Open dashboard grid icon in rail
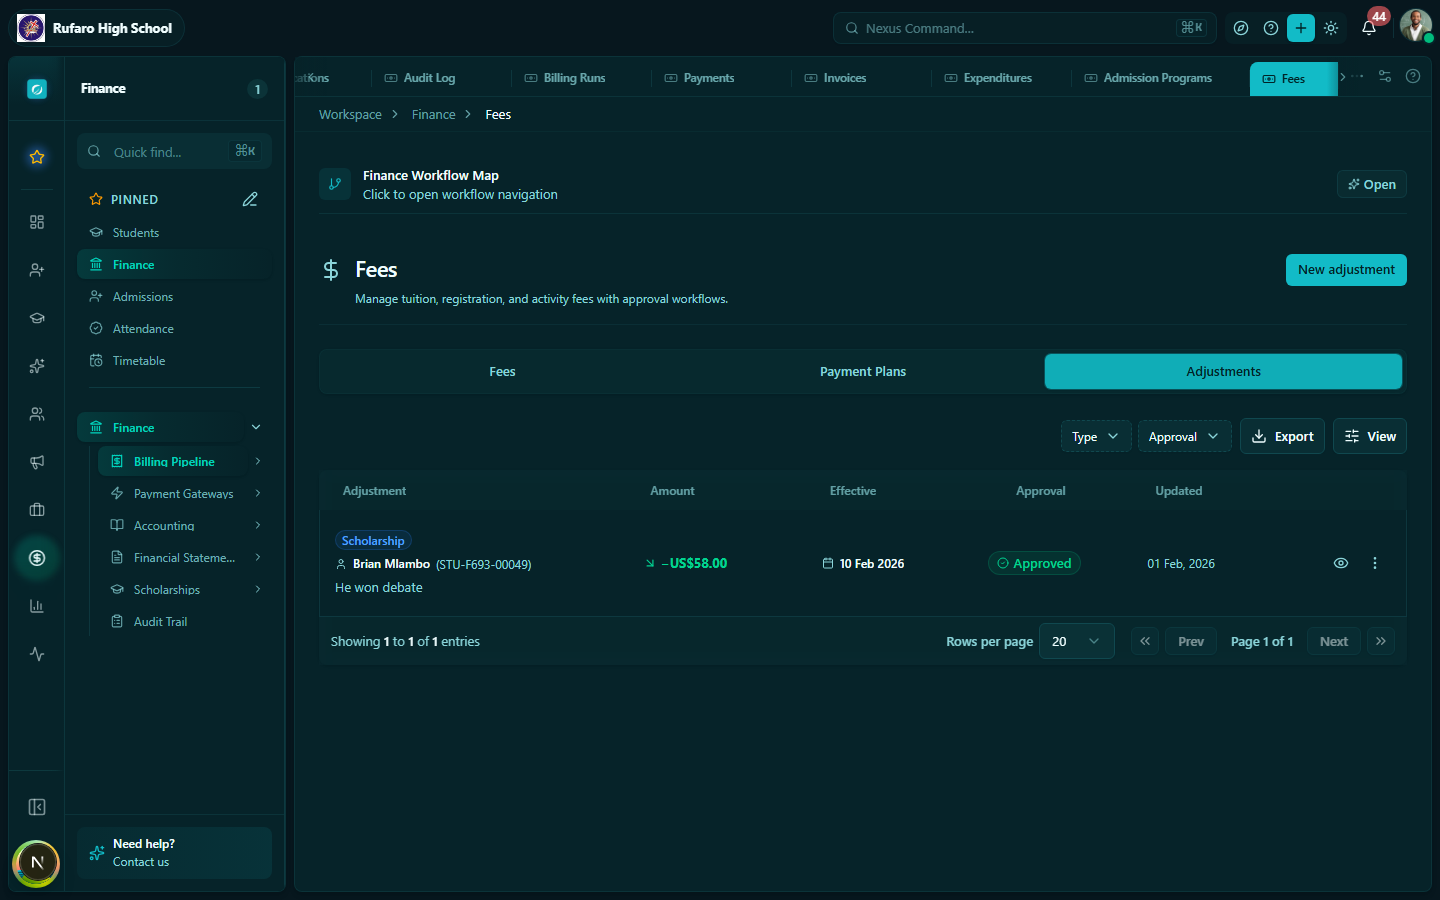 click(x=37, y=222)
